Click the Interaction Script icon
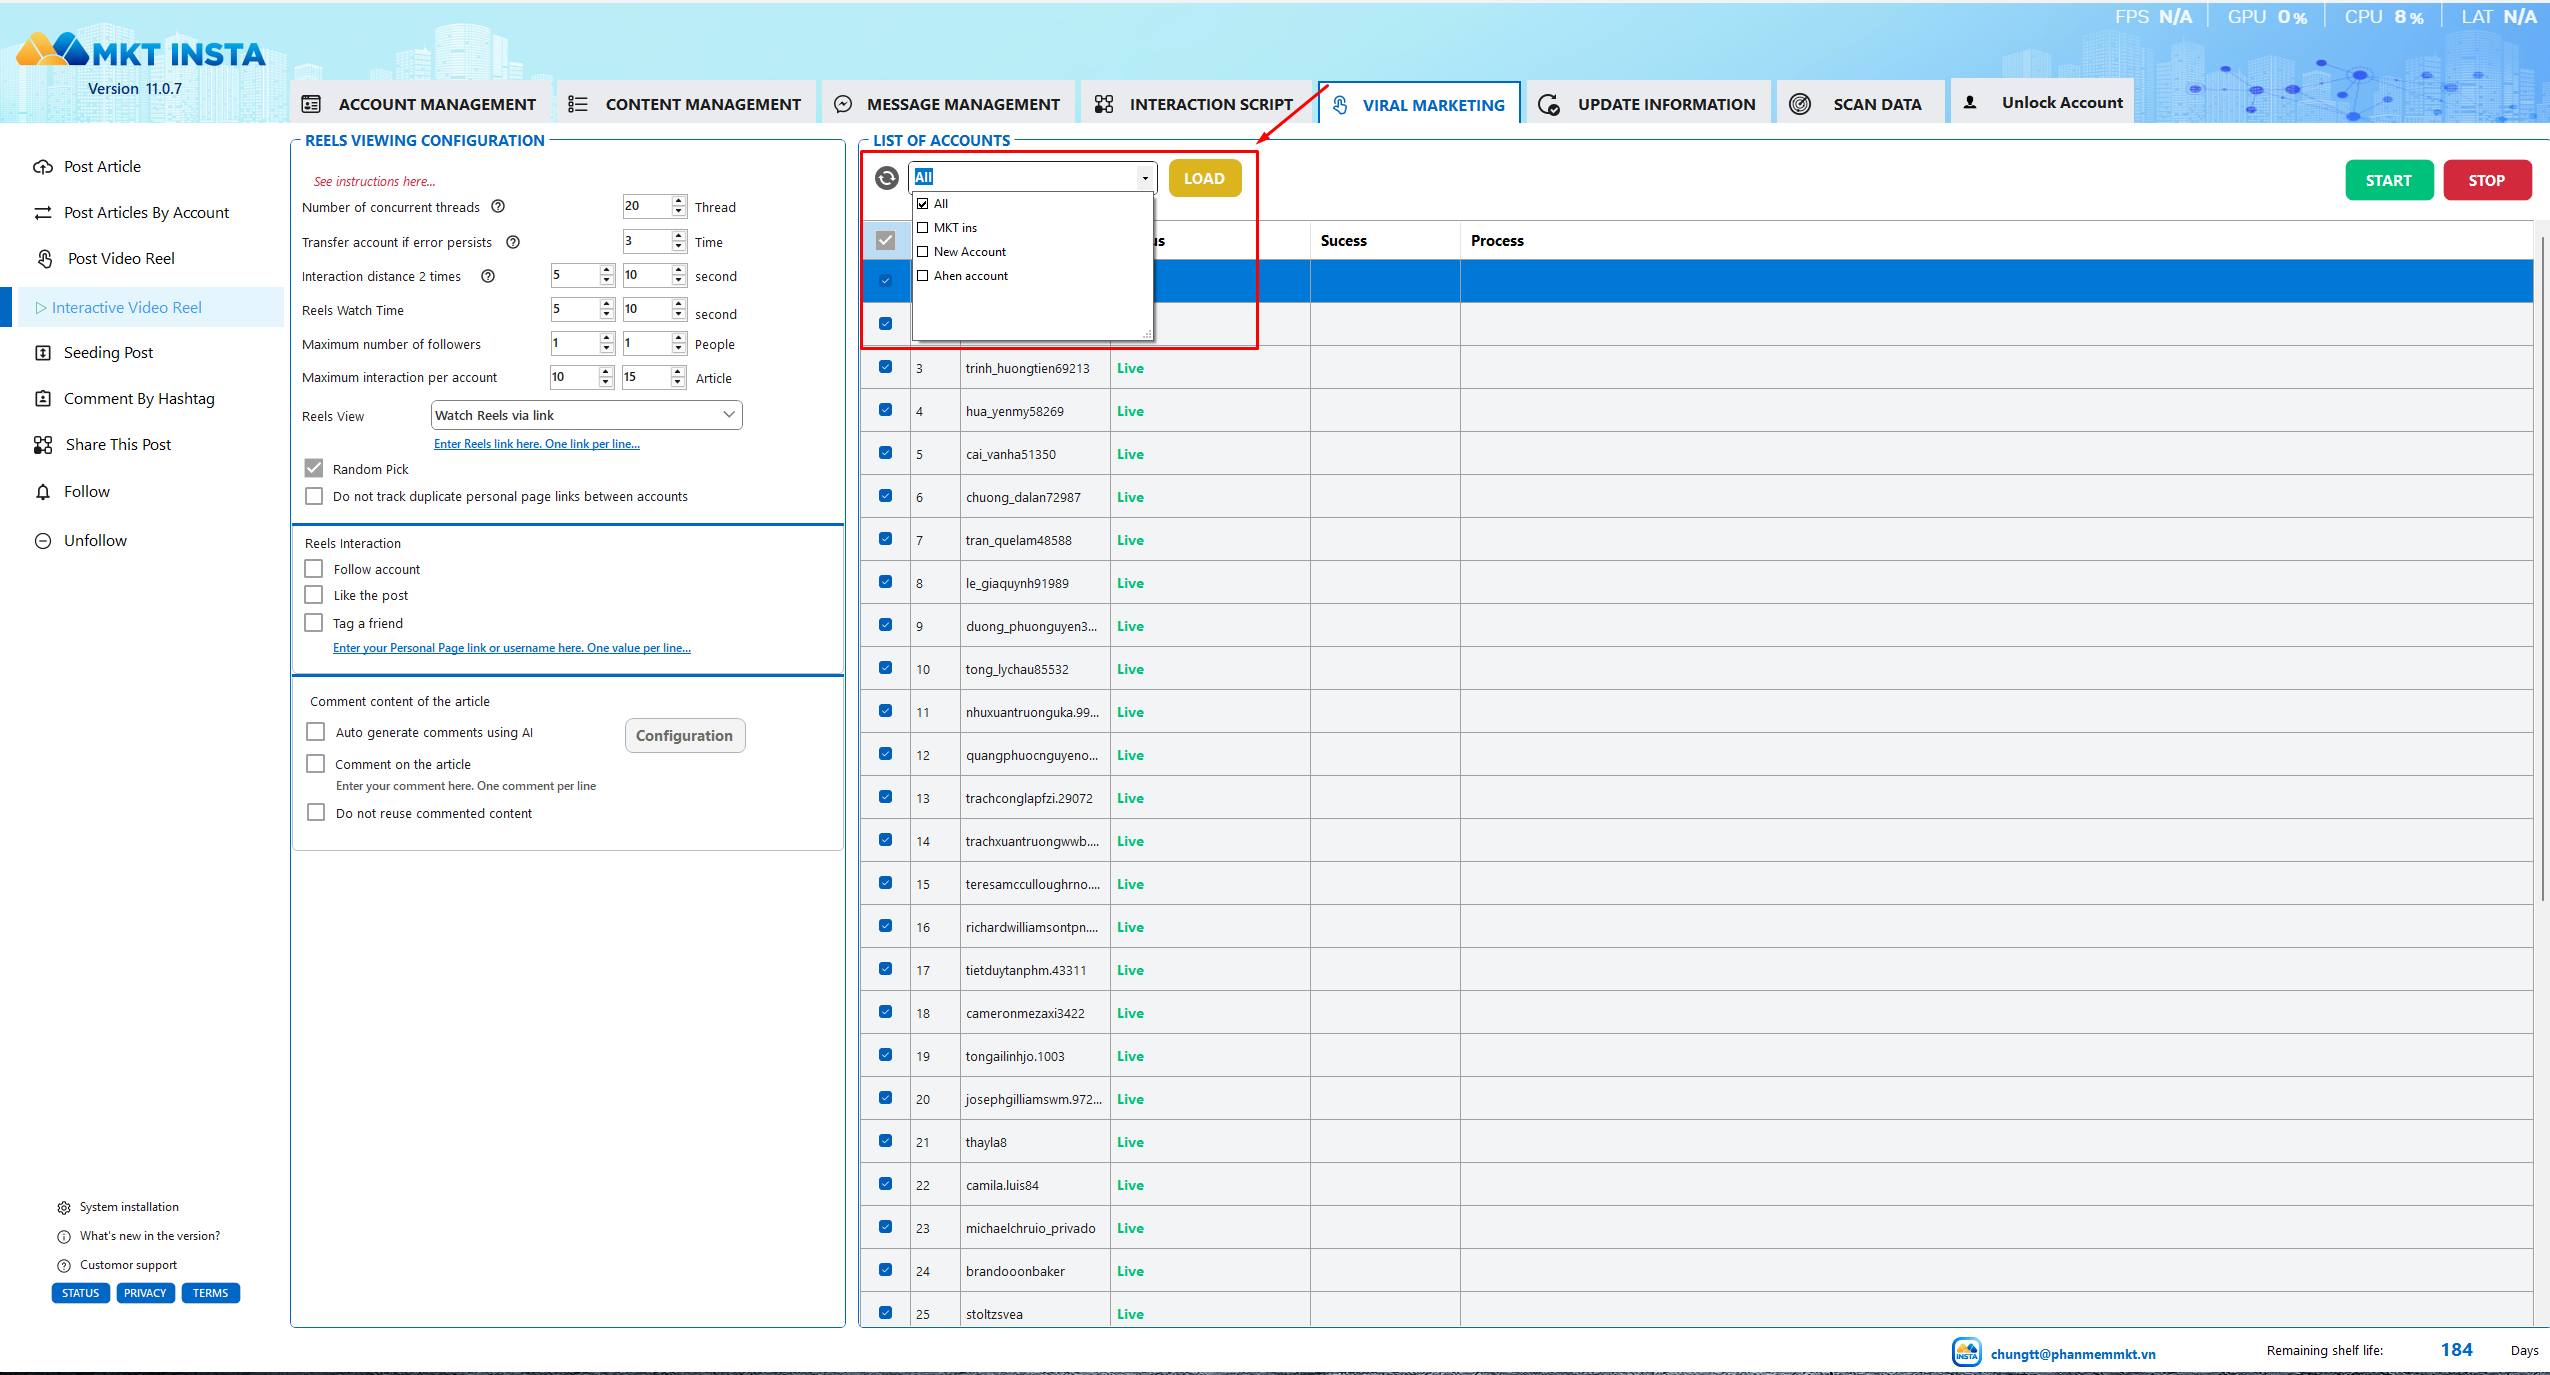 [x=1104, y=104]
